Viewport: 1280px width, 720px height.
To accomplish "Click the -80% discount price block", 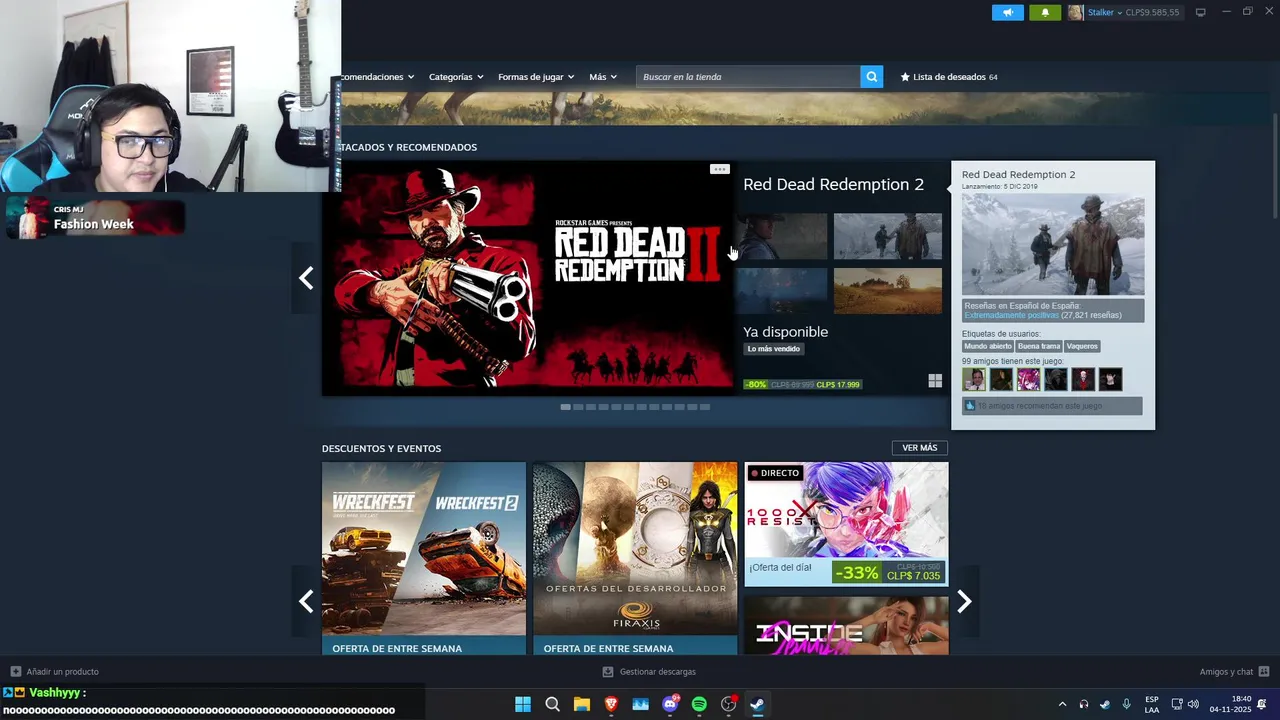I will 802,384.
